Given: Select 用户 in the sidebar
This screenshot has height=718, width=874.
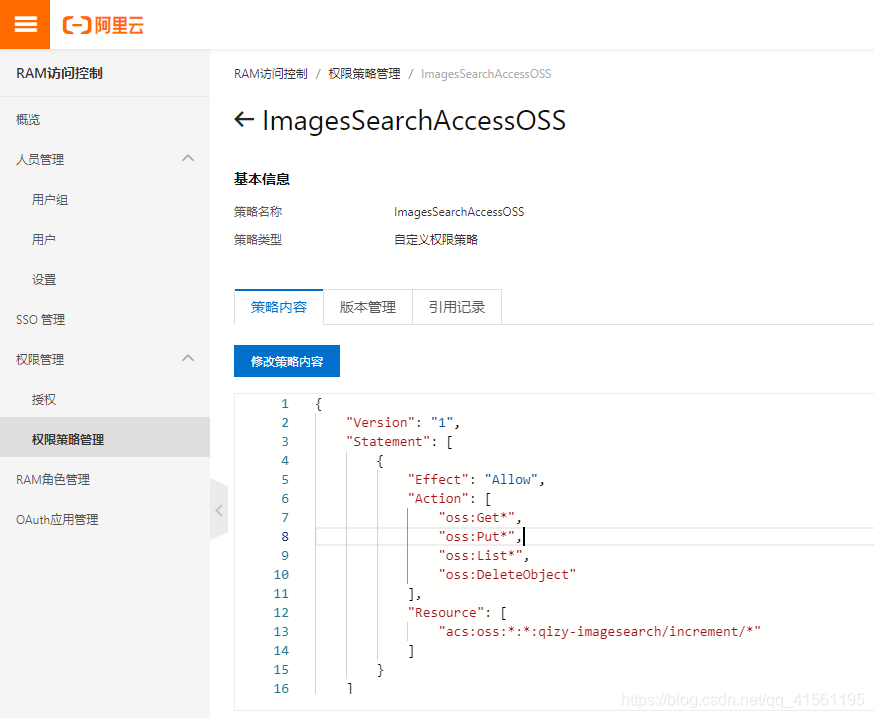Looking at the screenshot, I should coord(43,240).
